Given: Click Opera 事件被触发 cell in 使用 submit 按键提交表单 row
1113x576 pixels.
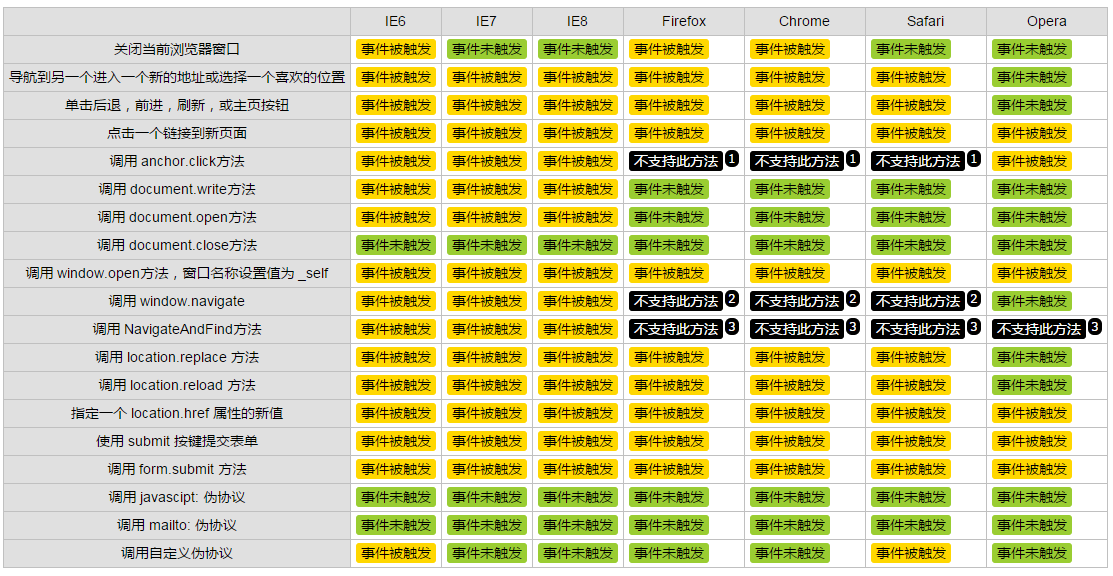Looking at the screenshot, I should click(x=1031, y=441).
